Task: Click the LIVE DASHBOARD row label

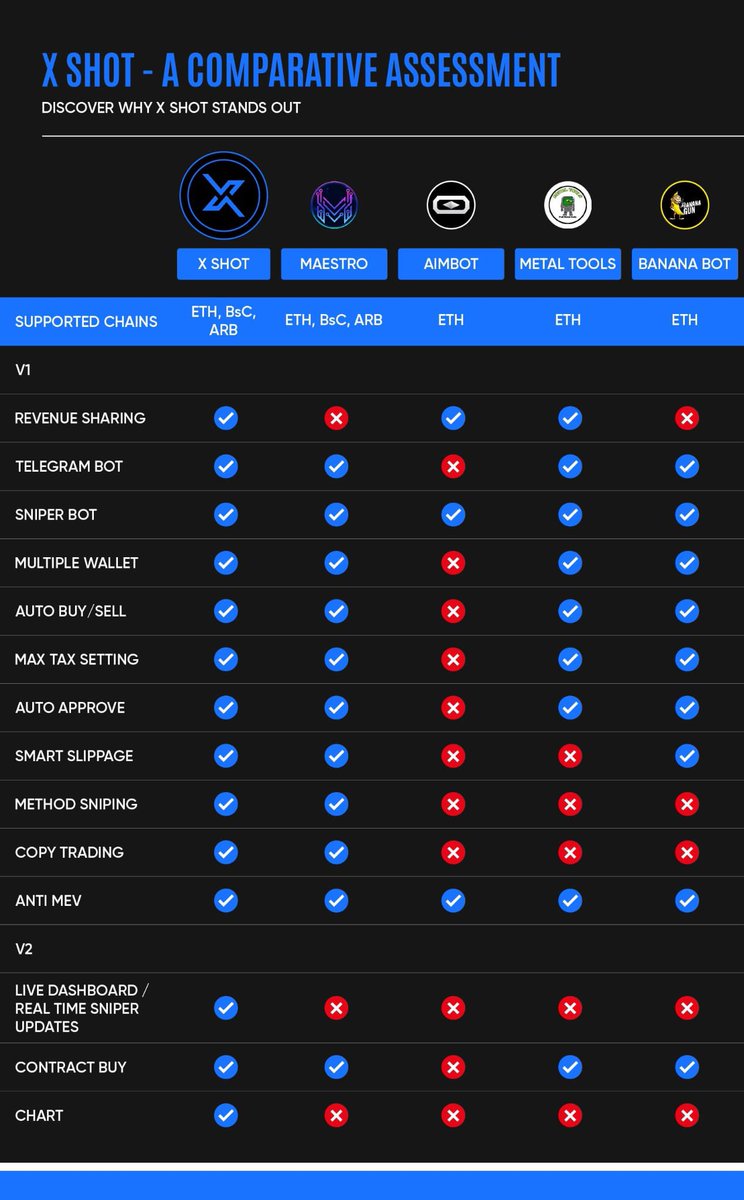Action: pyautogui.click(x=82, y=1008)
